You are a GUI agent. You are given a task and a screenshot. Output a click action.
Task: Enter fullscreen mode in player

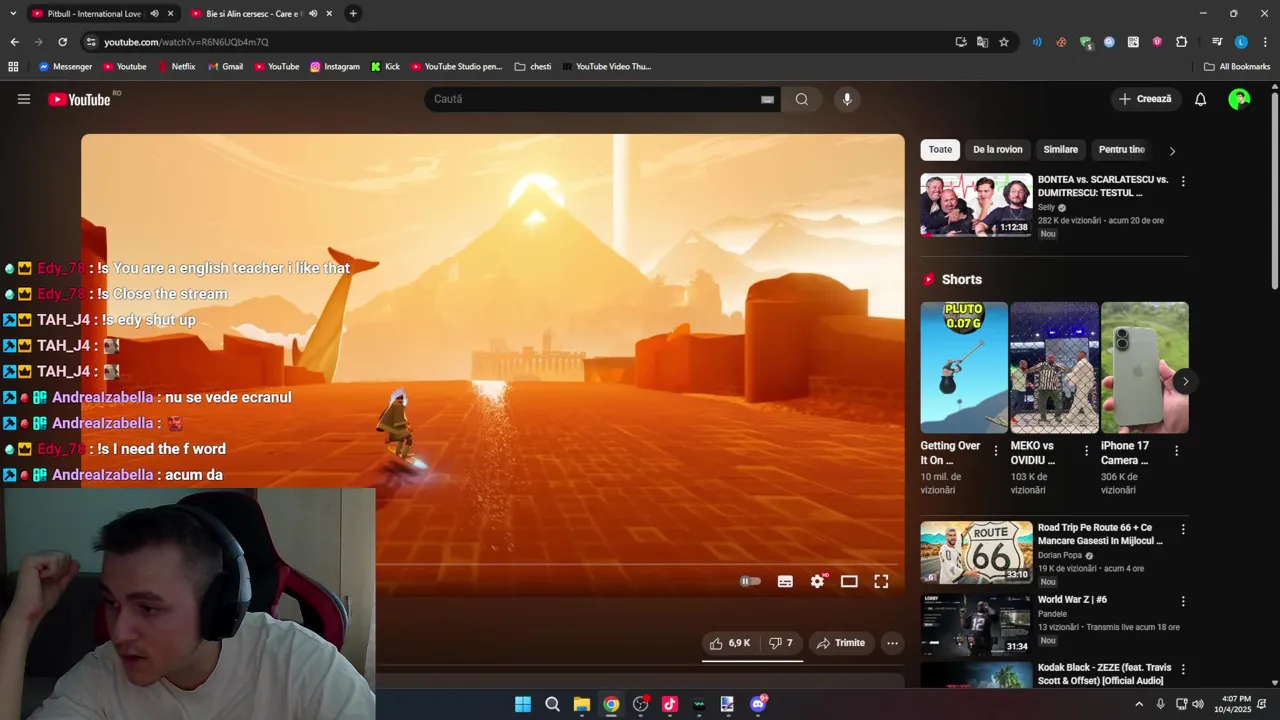(881, 581)
